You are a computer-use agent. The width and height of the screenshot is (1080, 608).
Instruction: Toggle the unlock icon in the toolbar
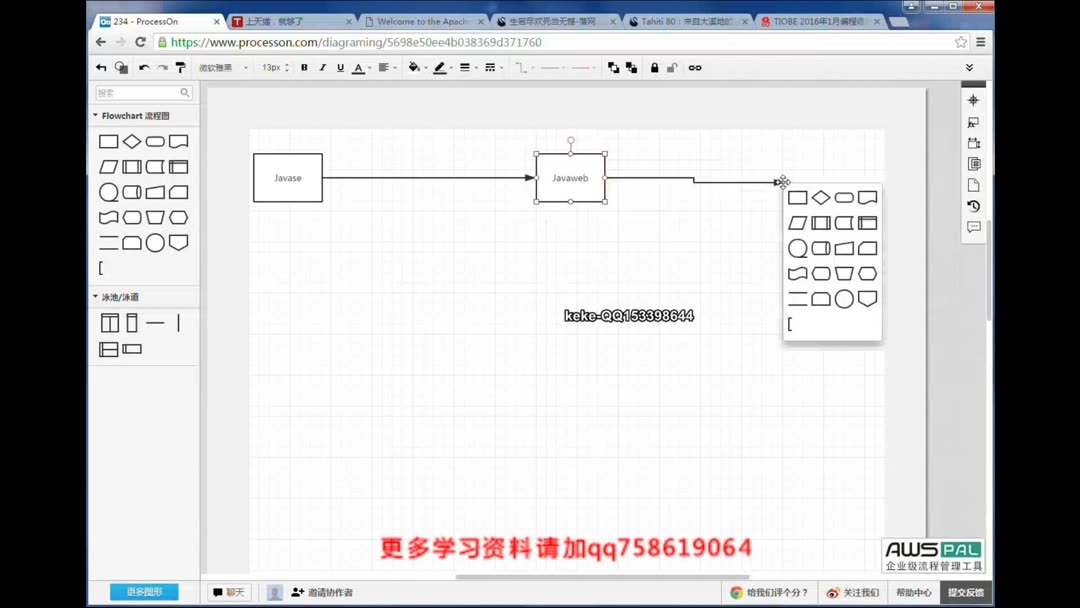coord(671,67)
